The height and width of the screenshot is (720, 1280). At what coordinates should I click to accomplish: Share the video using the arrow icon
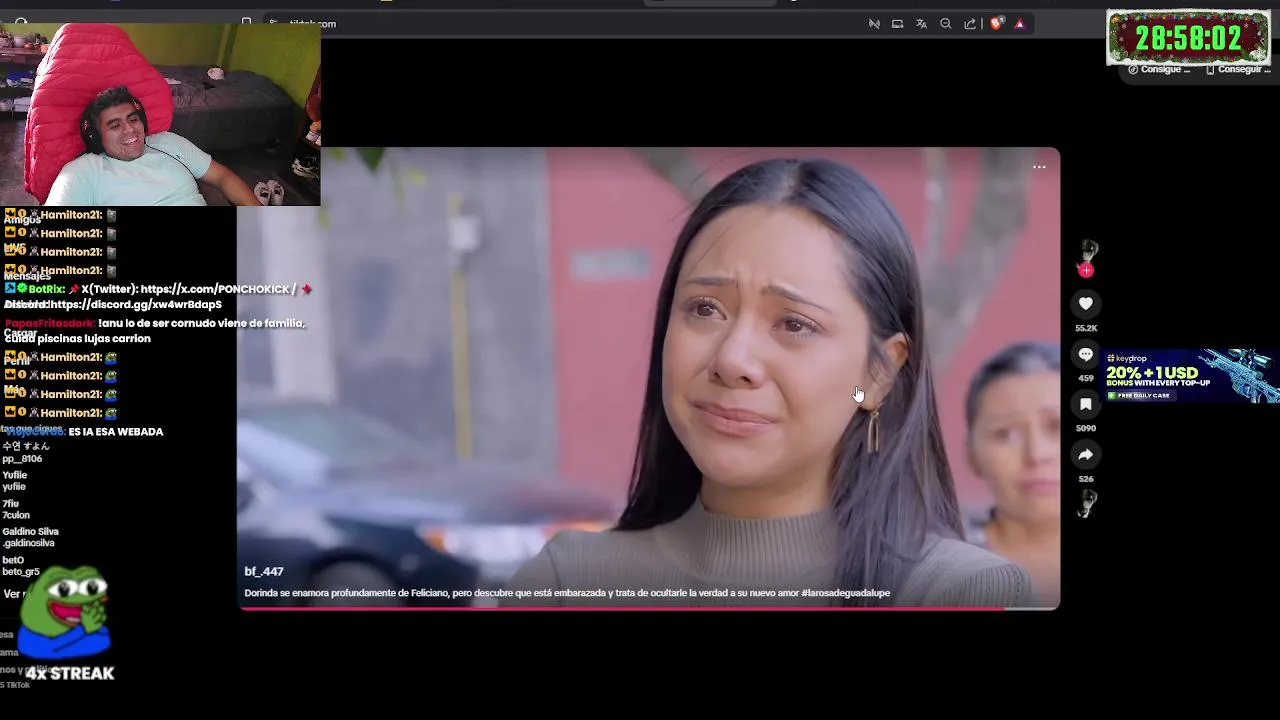tap(1086, 455)
